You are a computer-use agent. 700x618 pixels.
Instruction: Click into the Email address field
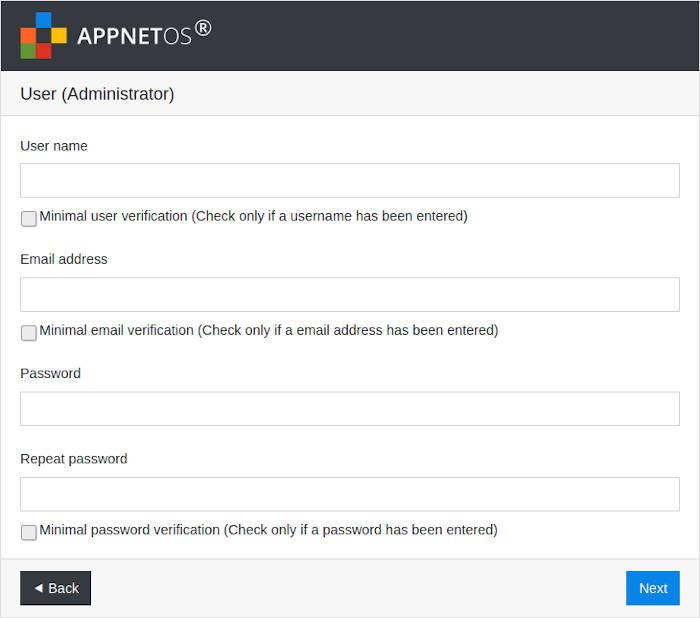pyautogui.click(x=350, y=295)
